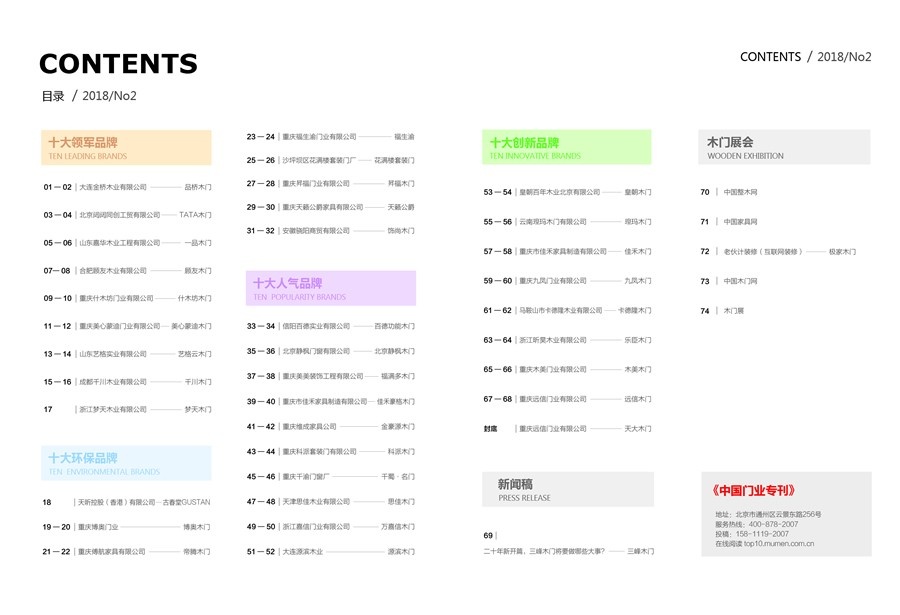Viewport: 900px width, 615px height.
Task: Click the TEN LEADING BRANDS section header
Action: pyautogui.click(x=126, y=148)
